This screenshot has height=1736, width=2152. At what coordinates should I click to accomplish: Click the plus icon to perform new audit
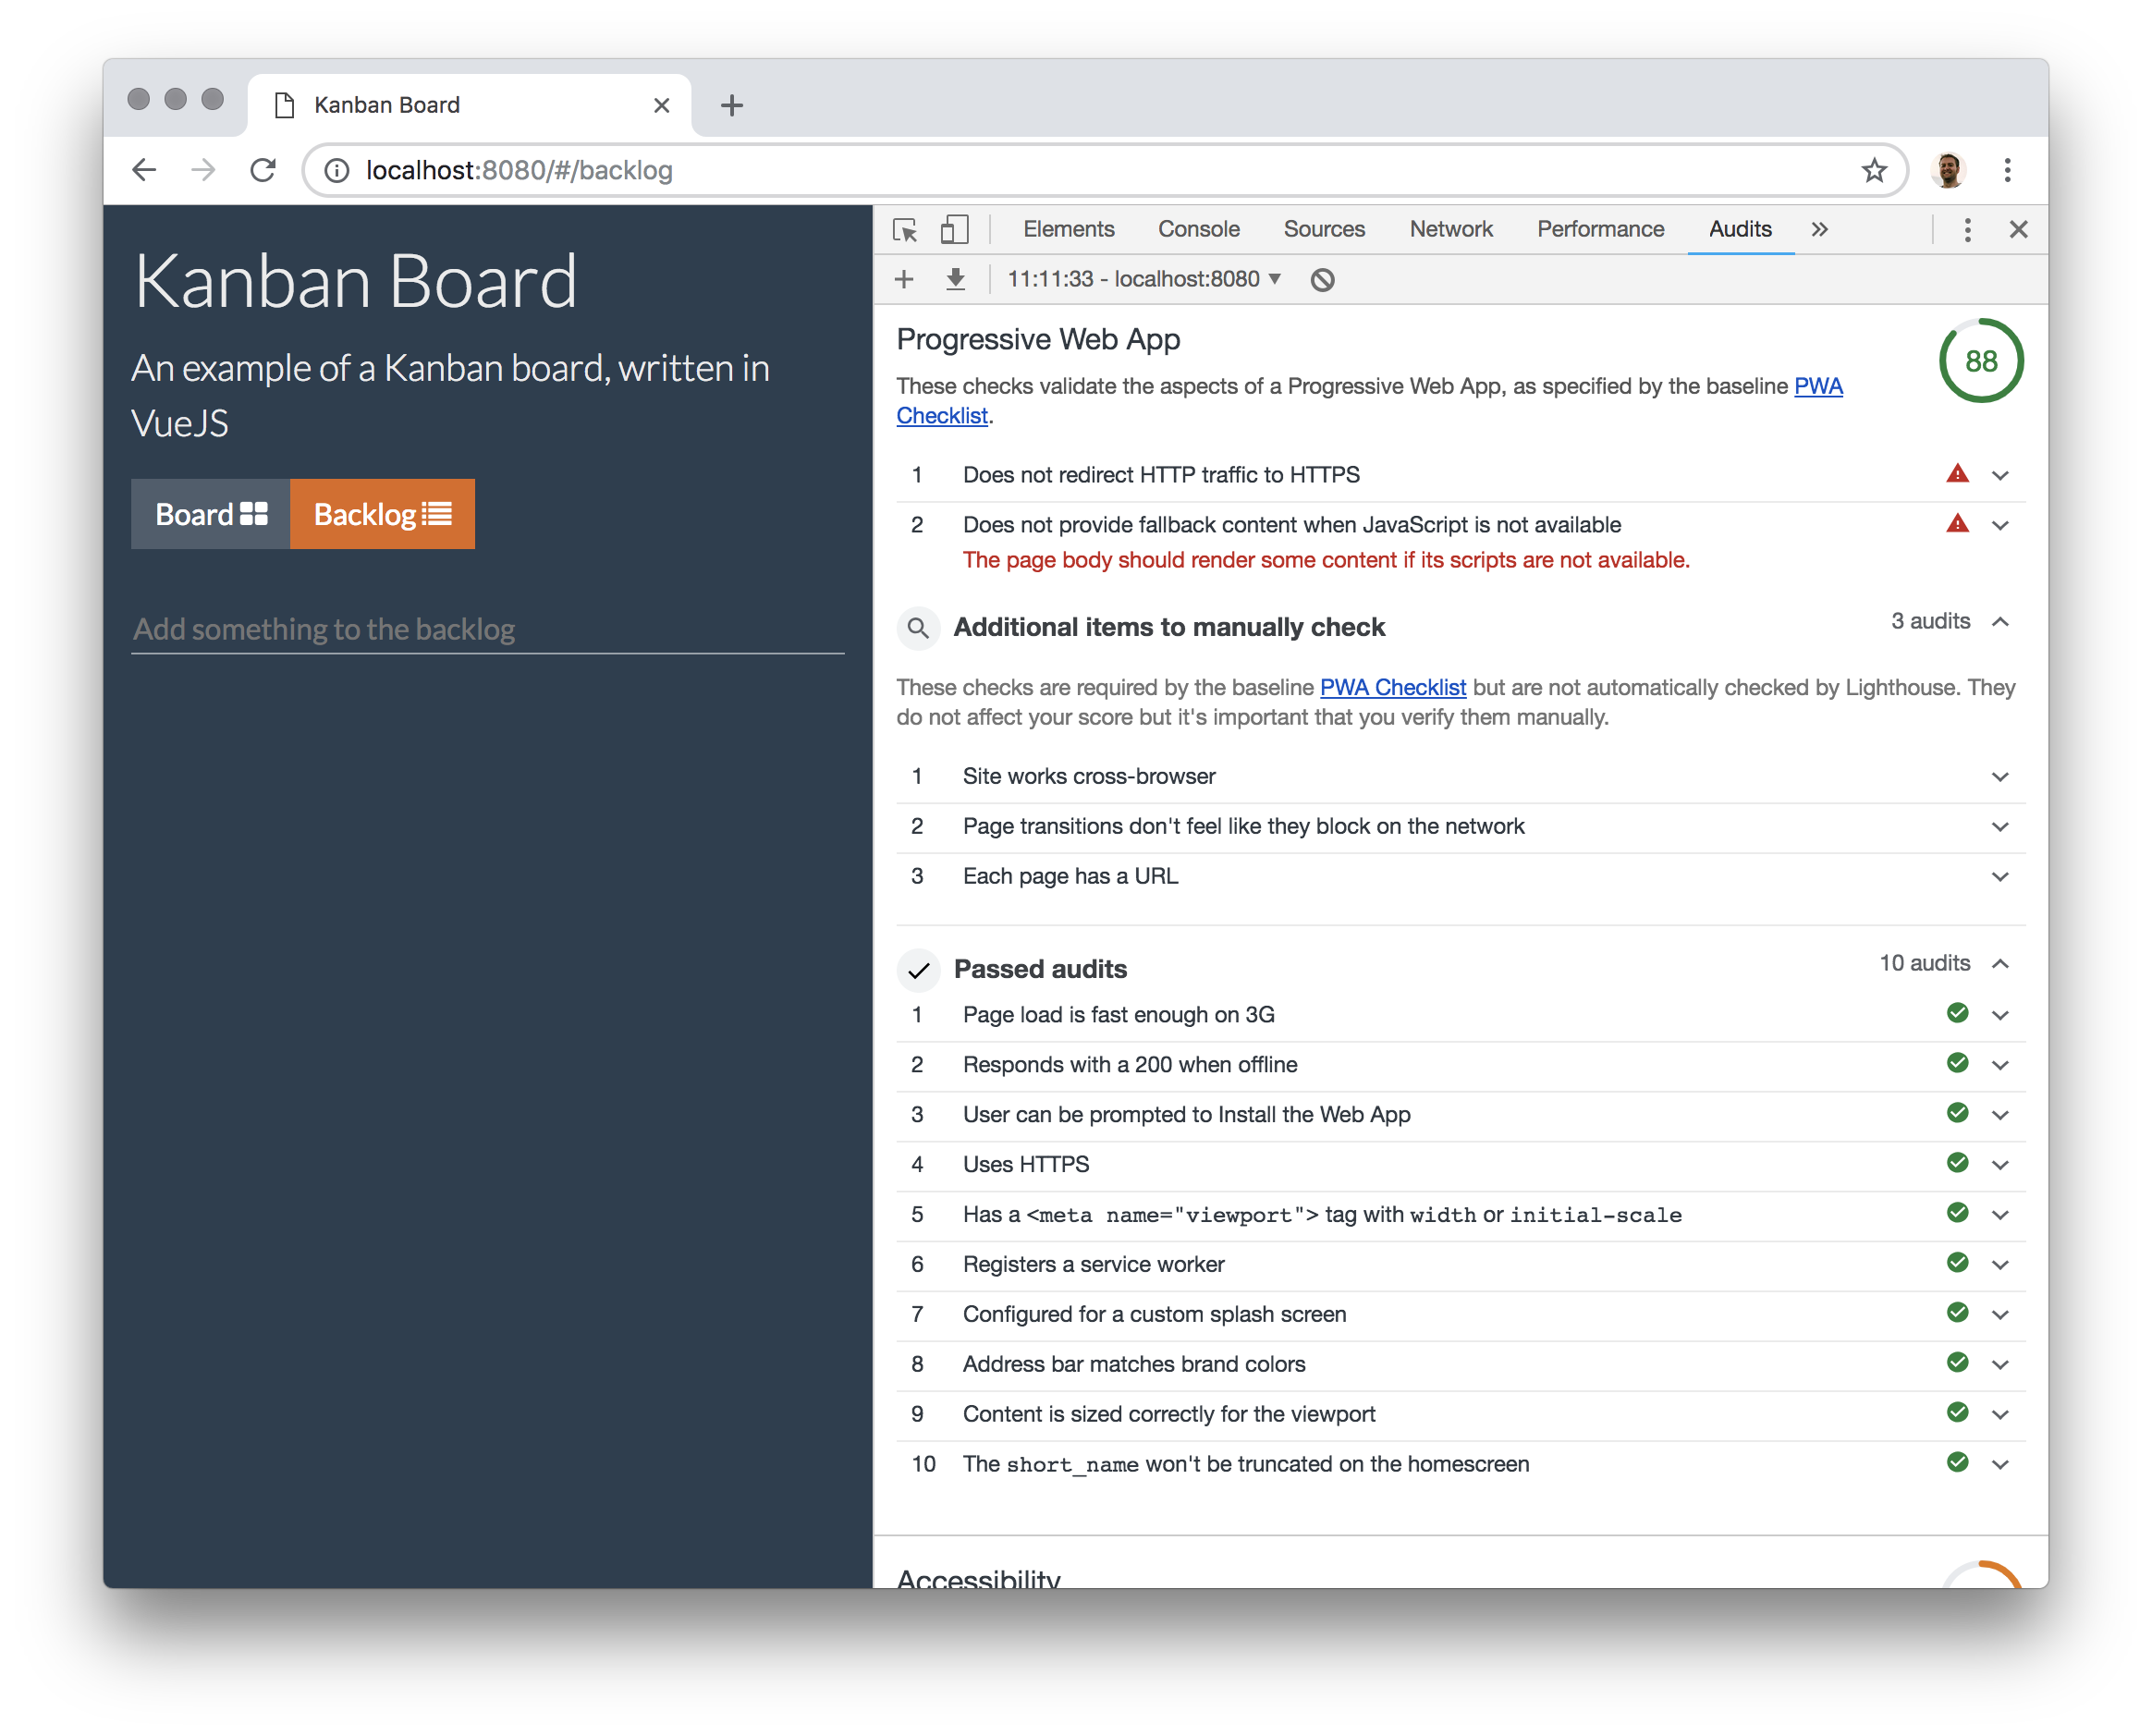click(x=904, y=279)
